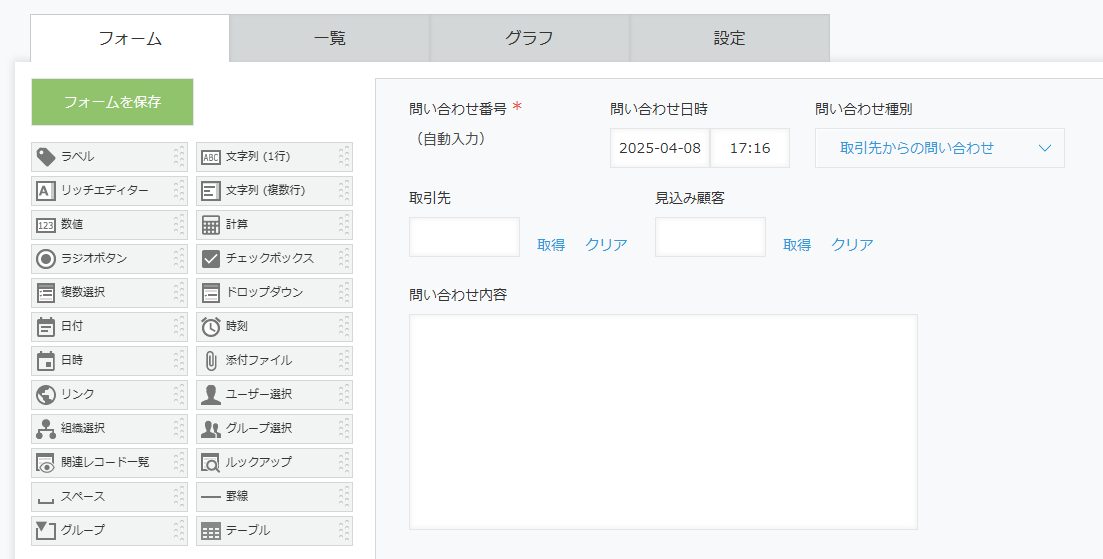Select the ルックアップ field icon
The height and width of the screenshot is (559, 1103).
click(210, 463)
